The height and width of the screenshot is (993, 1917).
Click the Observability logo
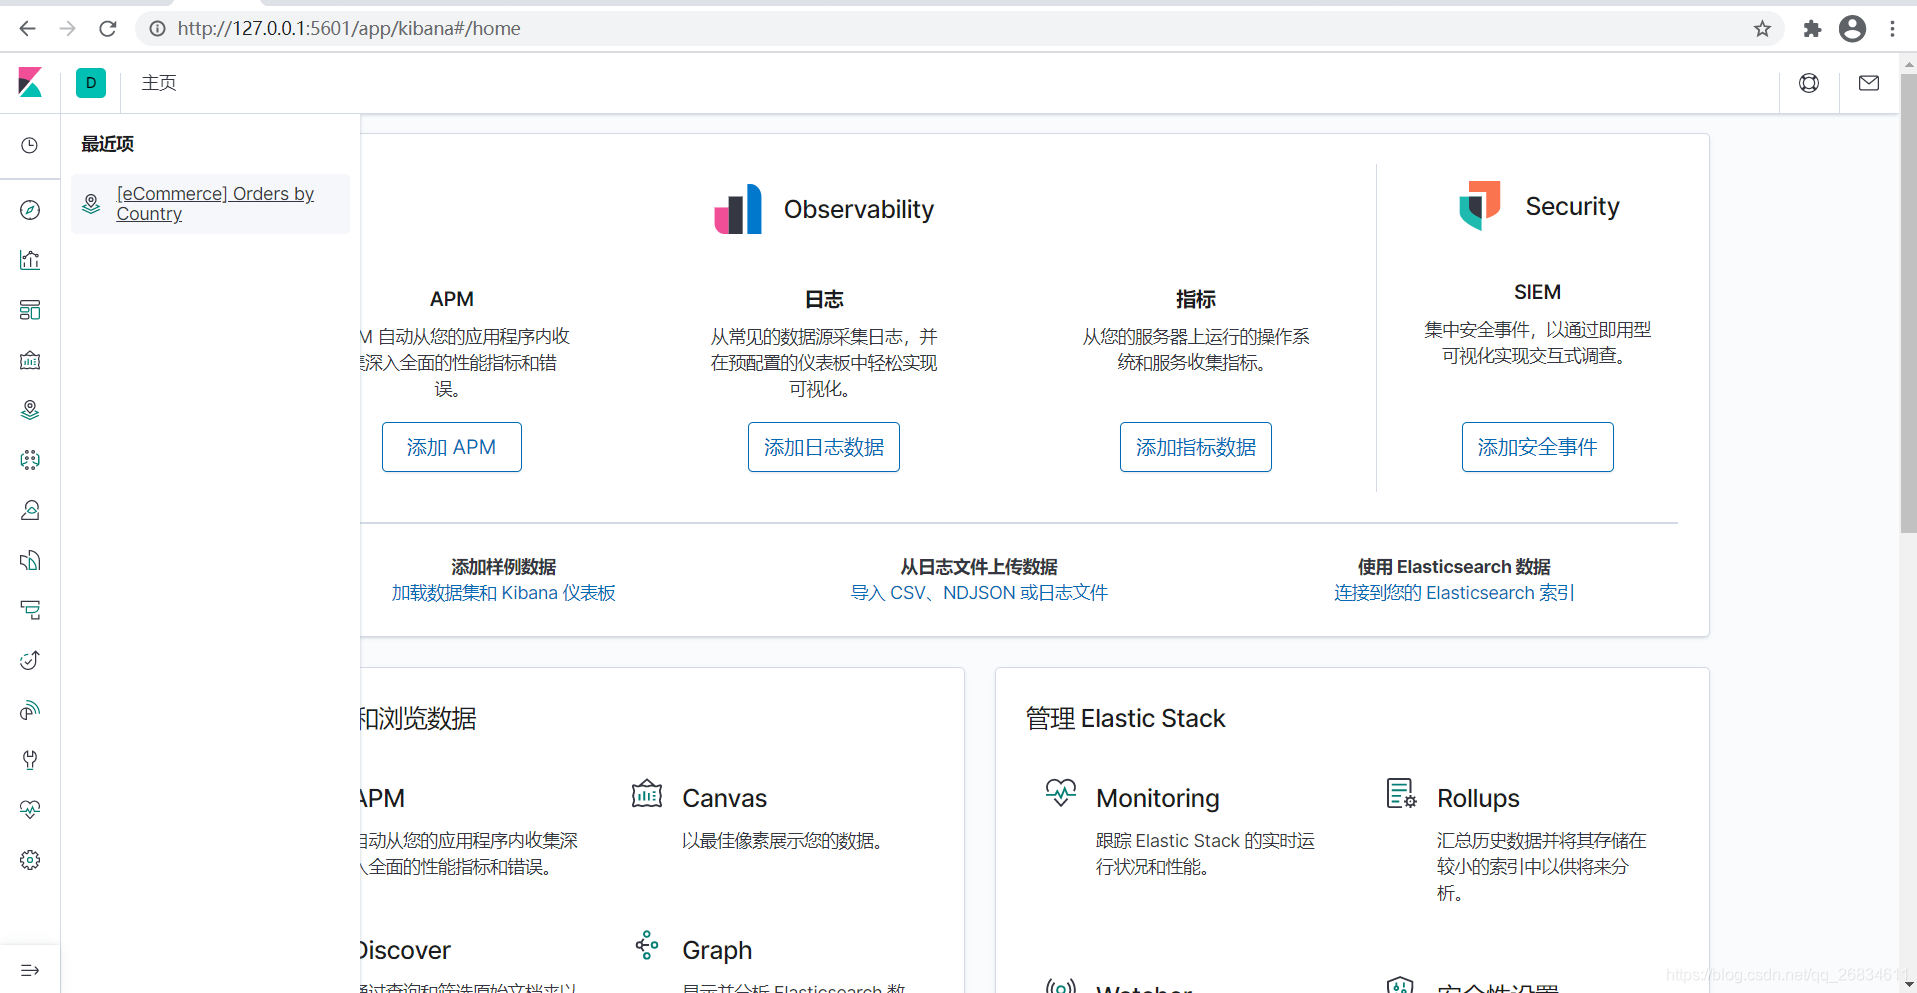738,209
